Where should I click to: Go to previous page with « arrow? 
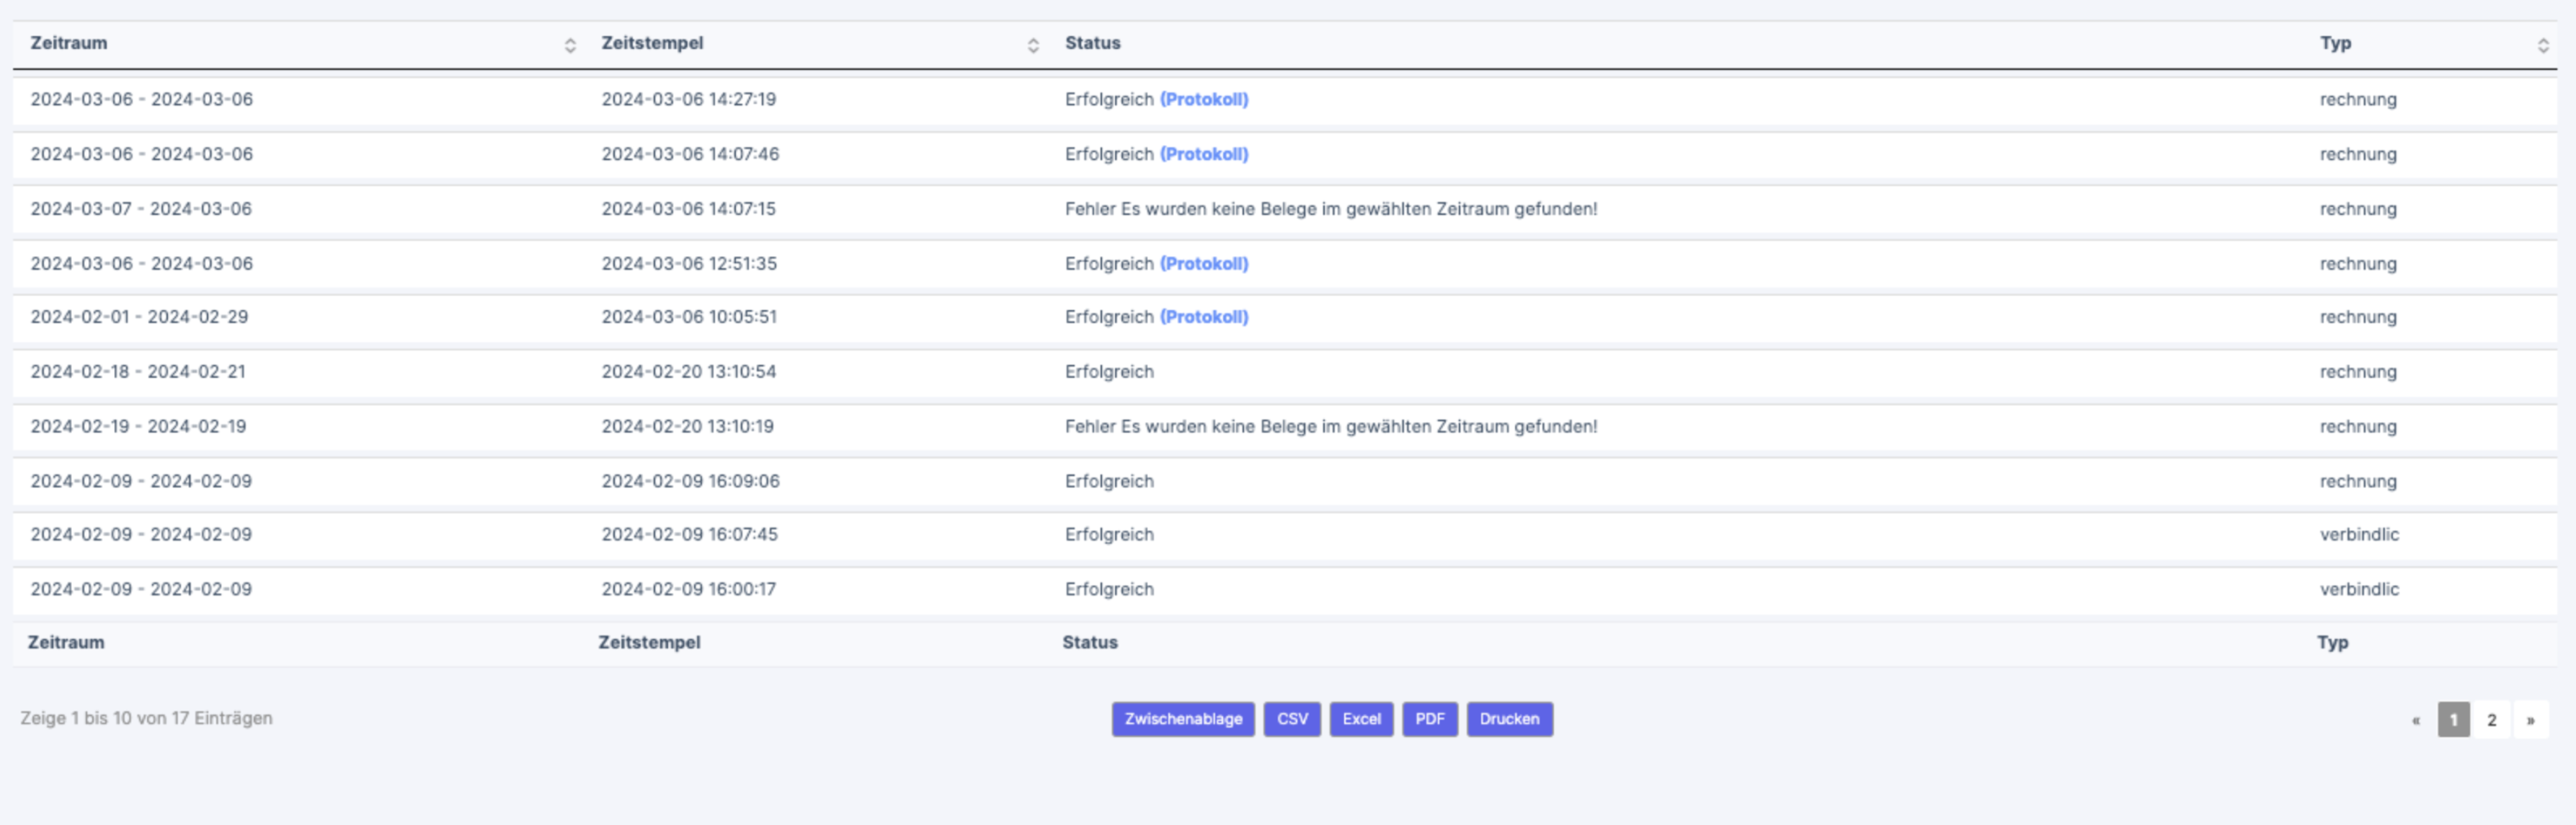(x=2416, y=720)
